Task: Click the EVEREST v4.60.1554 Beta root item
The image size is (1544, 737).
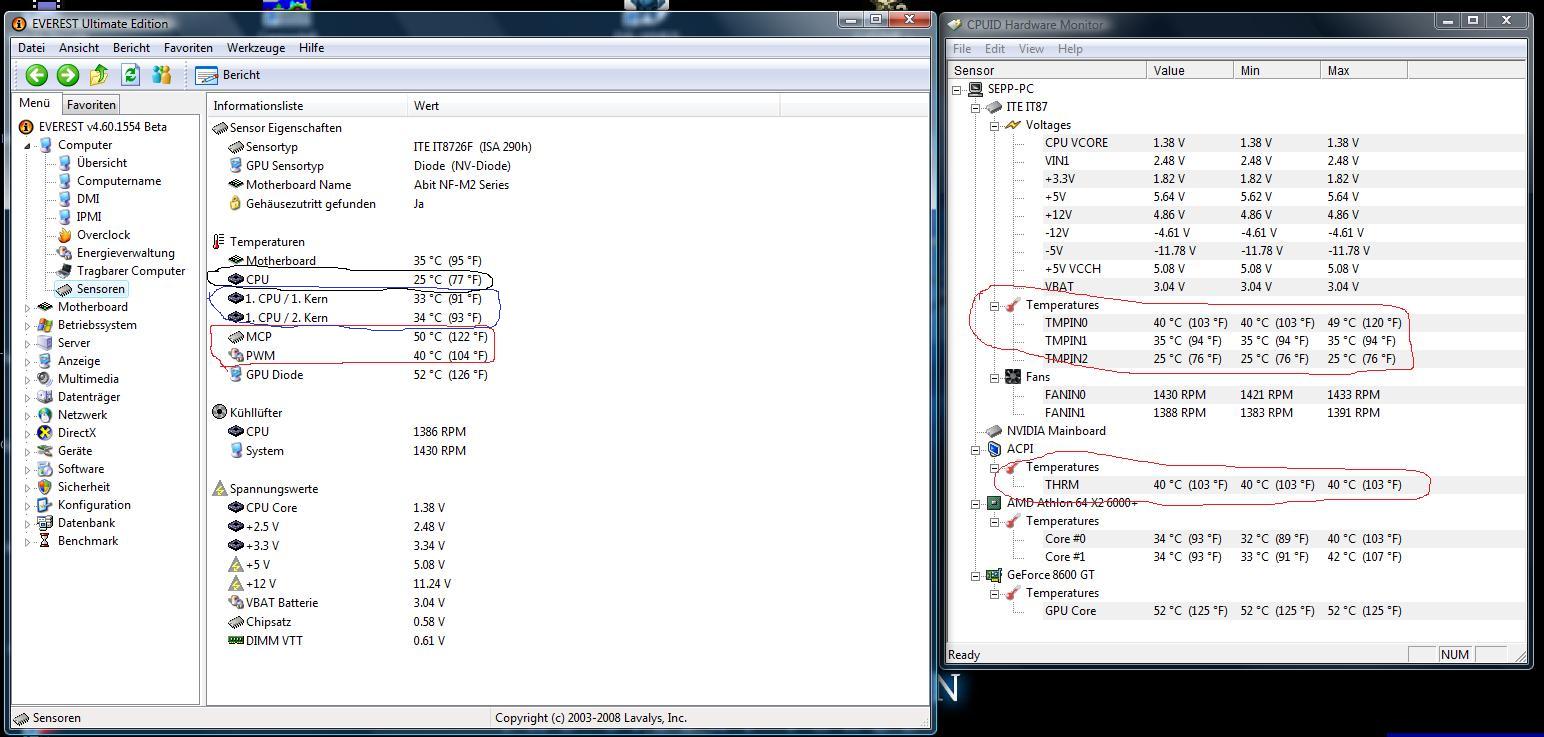Action: (93, 127)
